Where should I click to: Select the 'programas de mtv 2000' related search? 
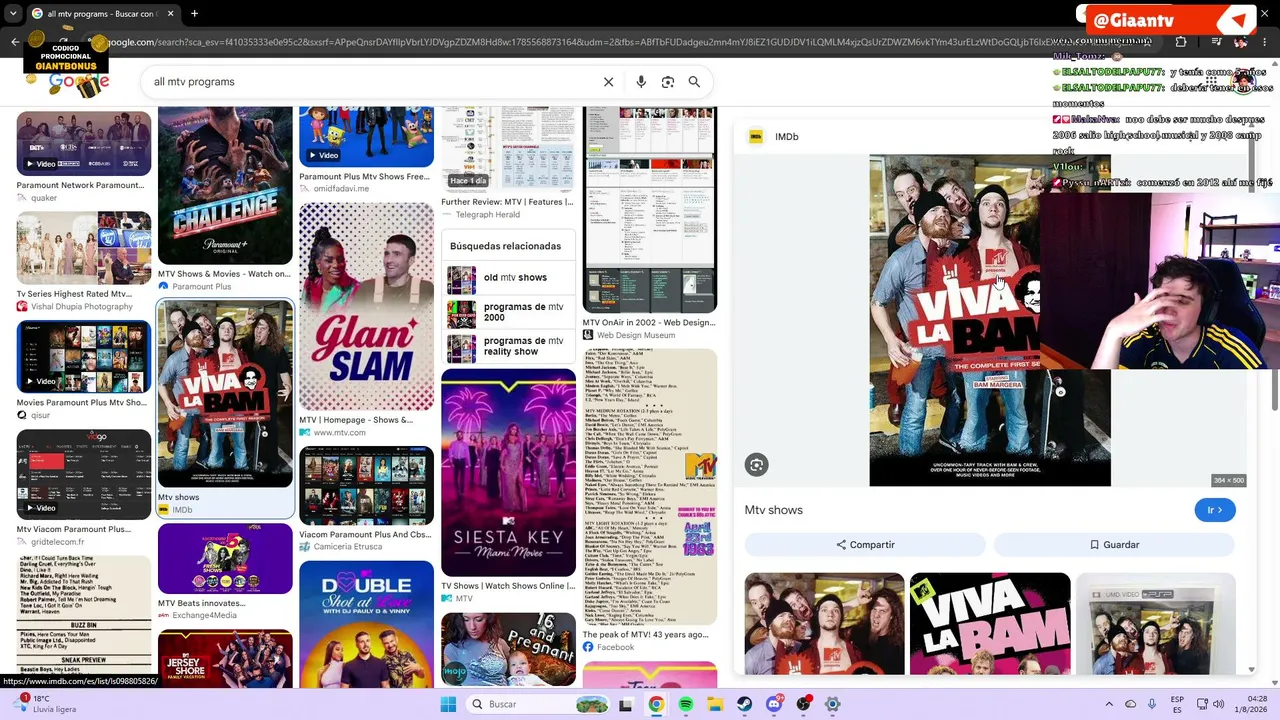(x=508, y=313)
